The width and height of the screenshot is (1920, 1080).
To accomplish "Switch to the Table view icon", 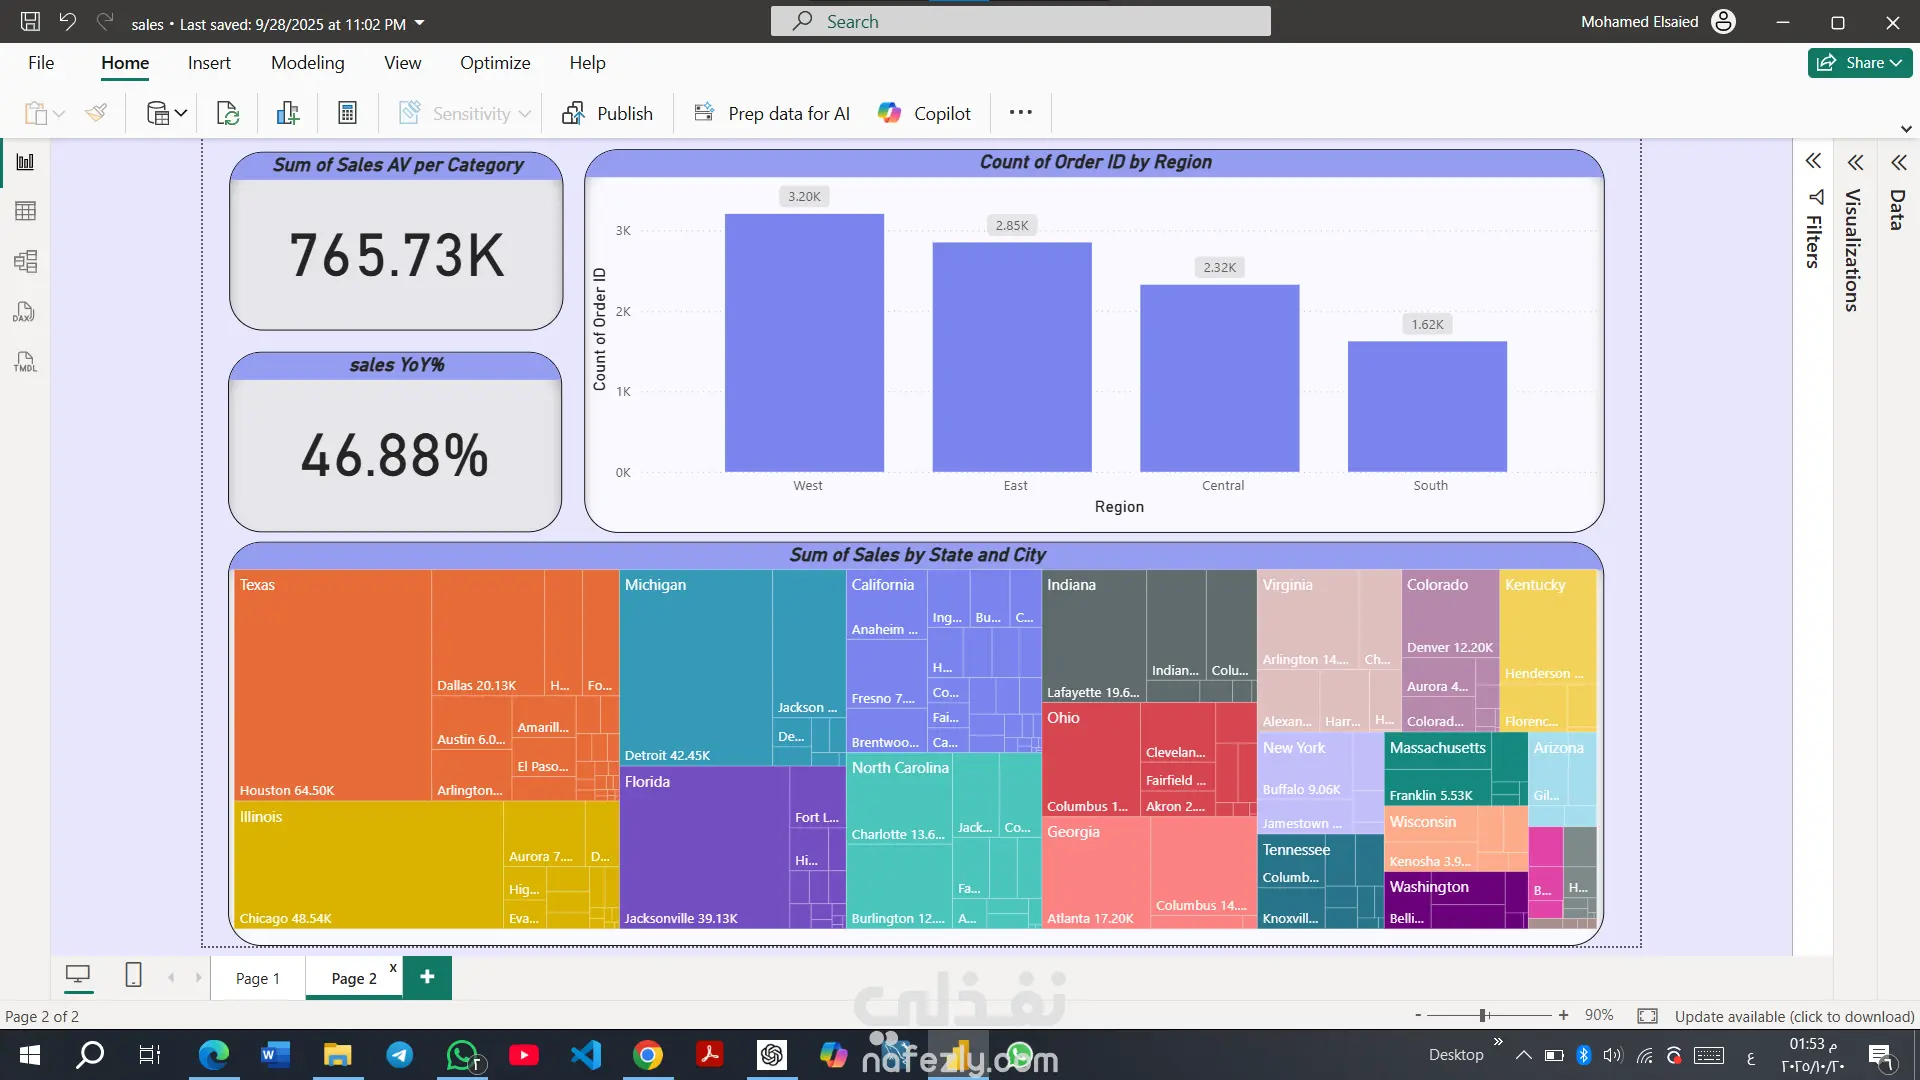I will pyautogui.click(x=25, y=211).
